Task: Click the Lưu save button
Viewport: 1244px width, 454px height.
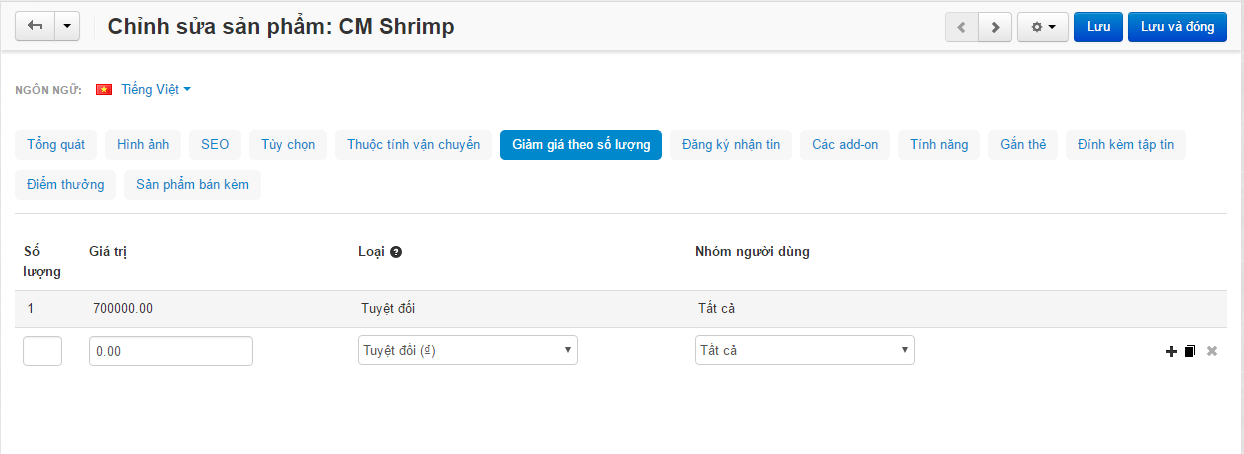Action: tap(1099, 27)
